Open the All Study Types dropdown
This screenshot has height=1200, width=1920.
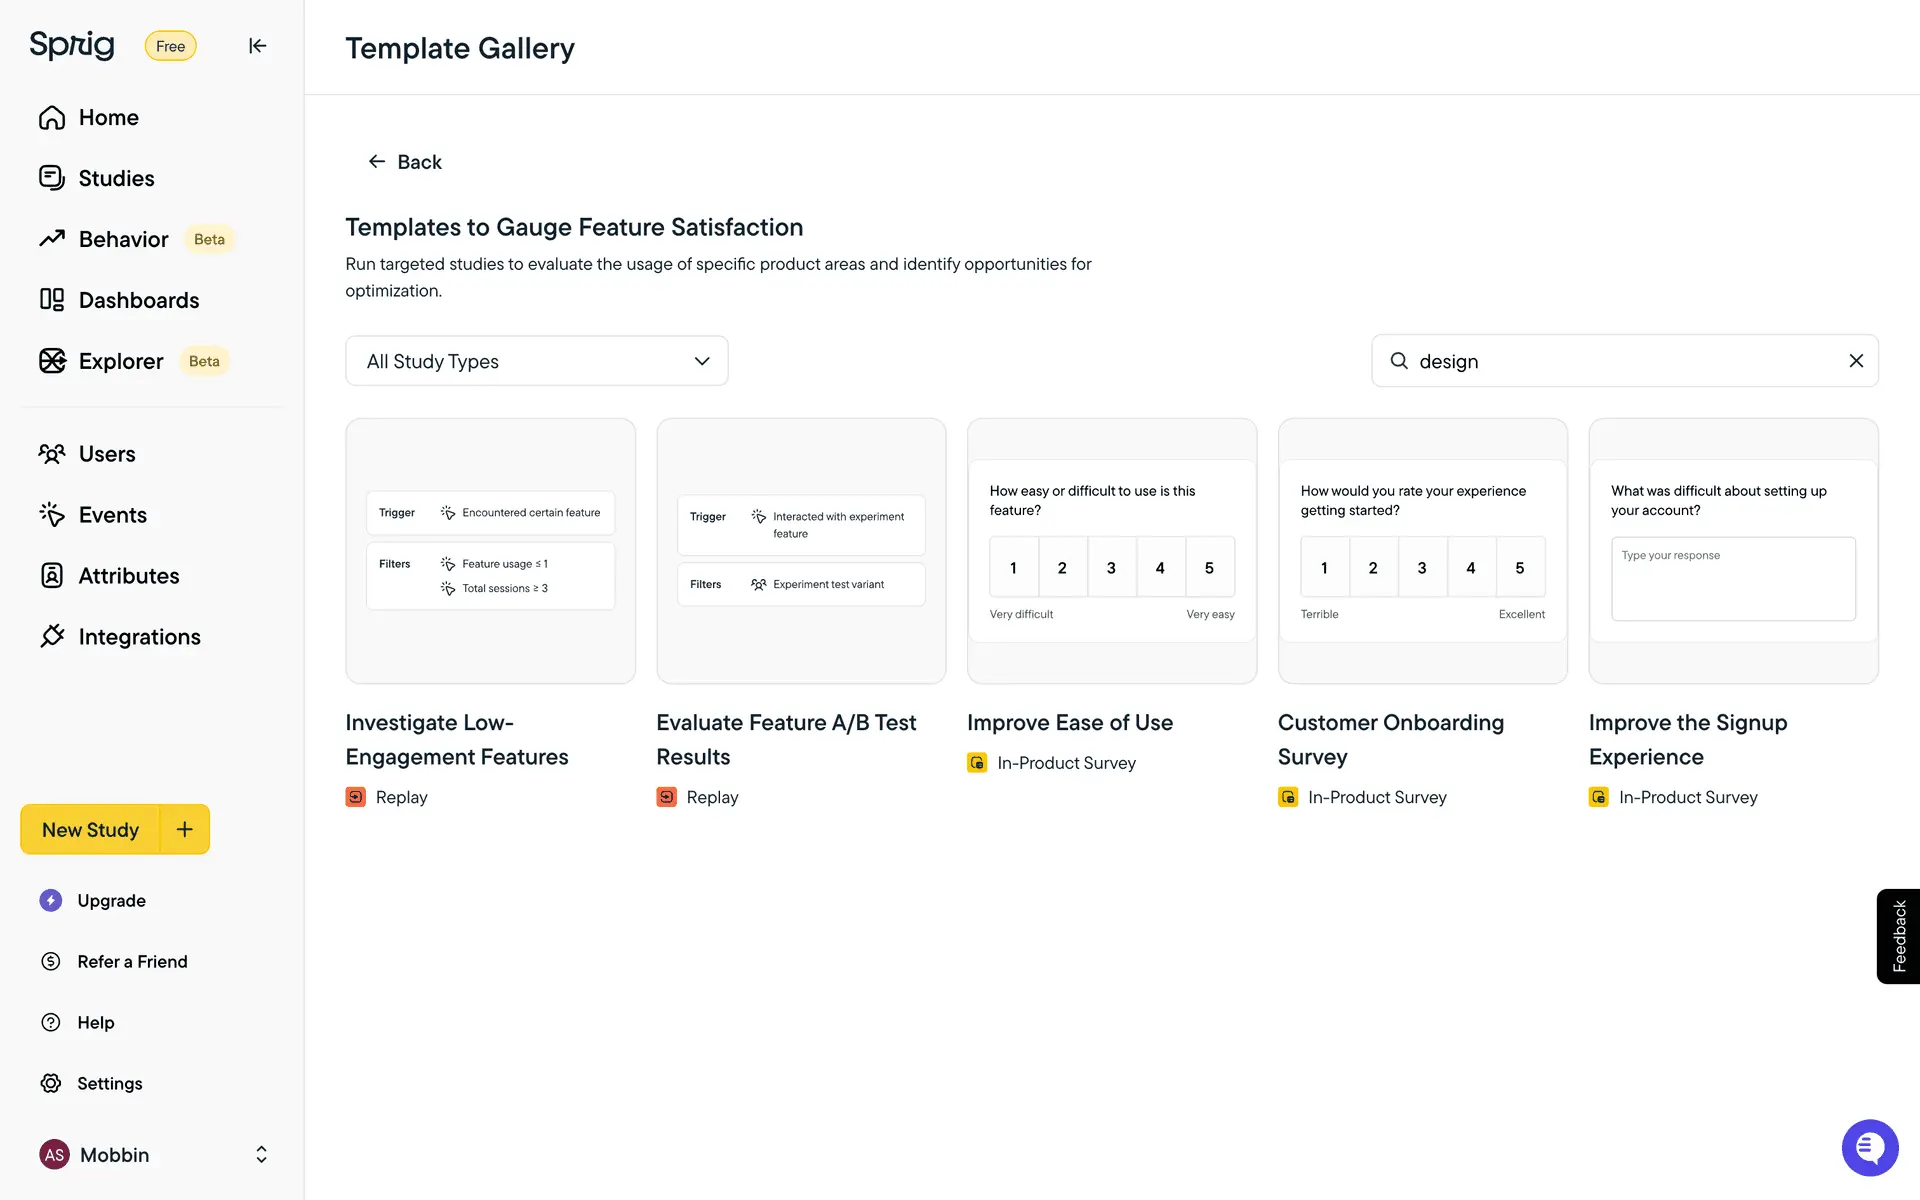click(x=536, y=361)
